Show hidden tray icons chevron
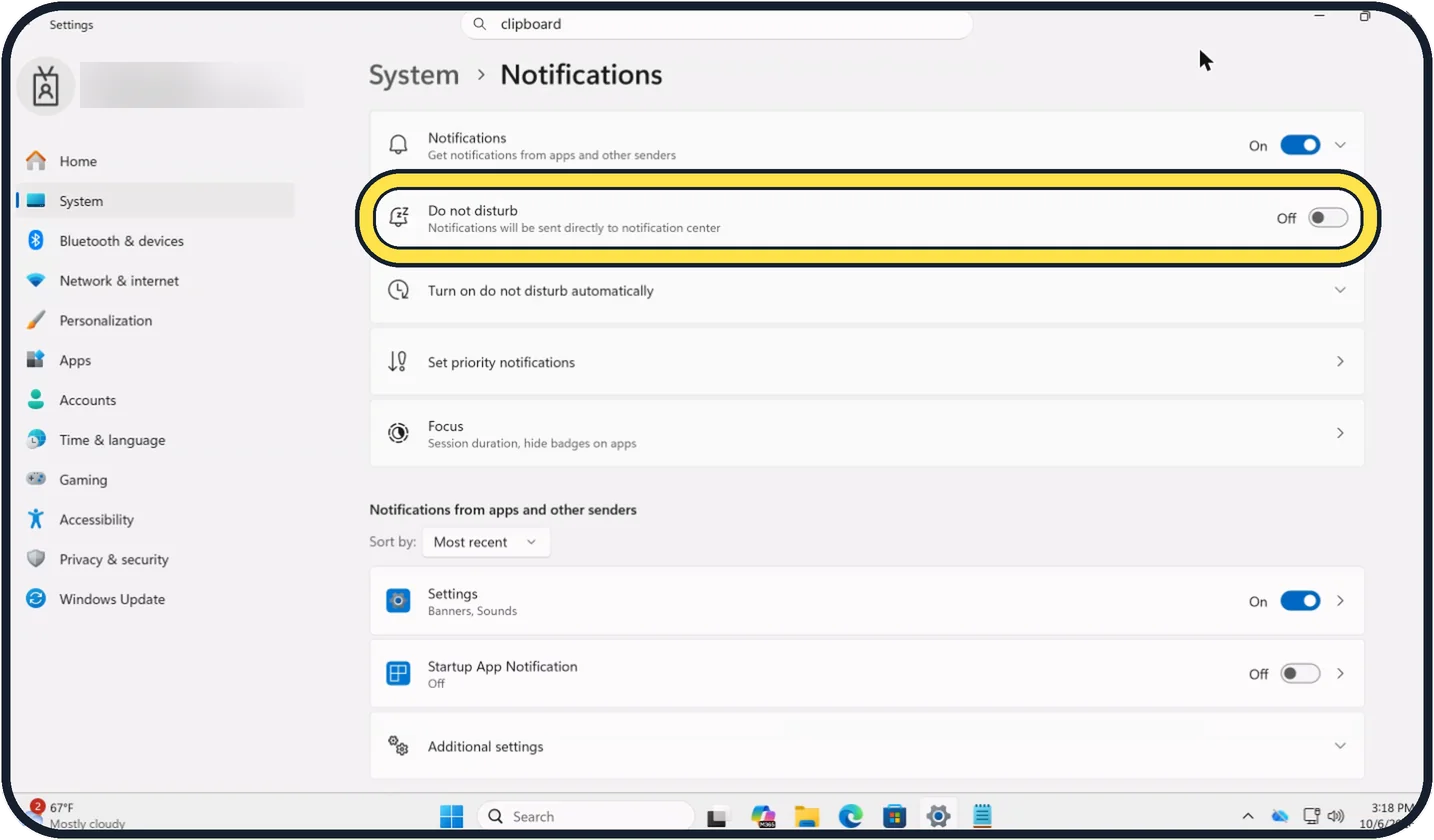Image resolution: width=1434 pixels, height=840 pixels. 1248,816
